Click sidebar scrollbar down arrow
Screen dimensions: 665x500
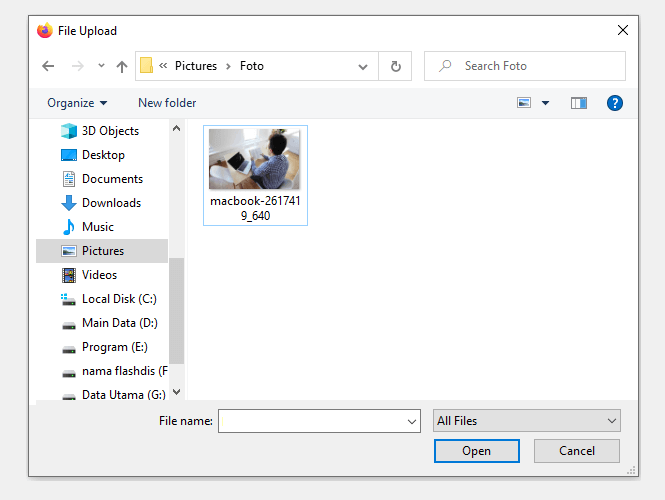pyautogui.click(x=176, y=392)
